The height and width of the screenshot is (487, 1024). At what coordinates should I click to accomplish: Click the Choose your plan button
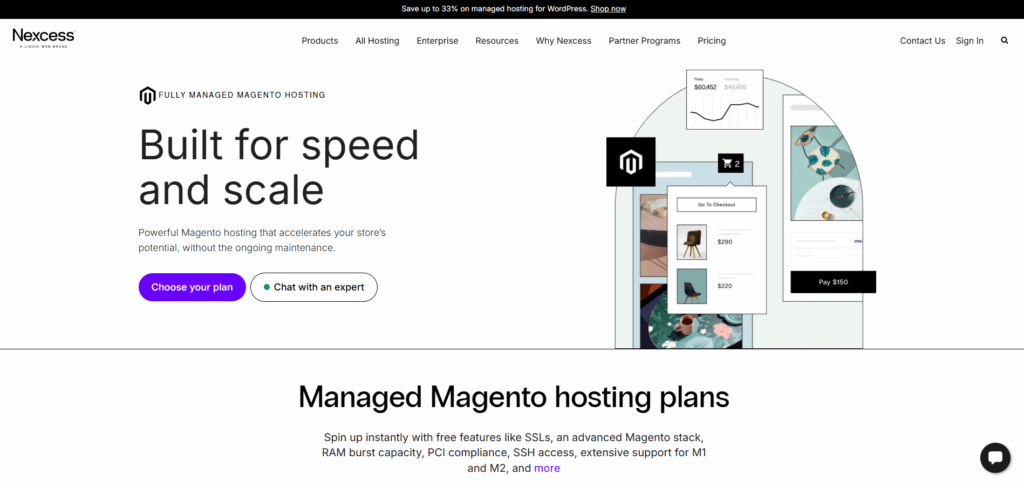(x=192, y=287)
